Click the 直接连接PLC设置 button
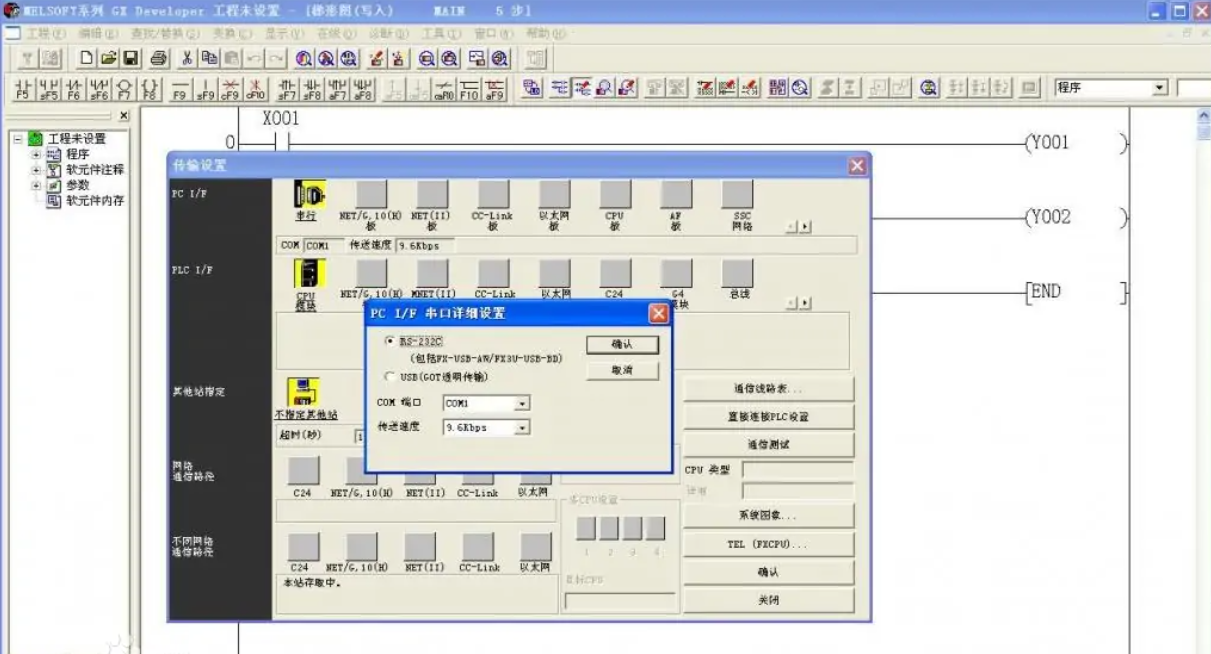Image resolution: width=1211 pixels, height=654 pixels. point(769,416)
